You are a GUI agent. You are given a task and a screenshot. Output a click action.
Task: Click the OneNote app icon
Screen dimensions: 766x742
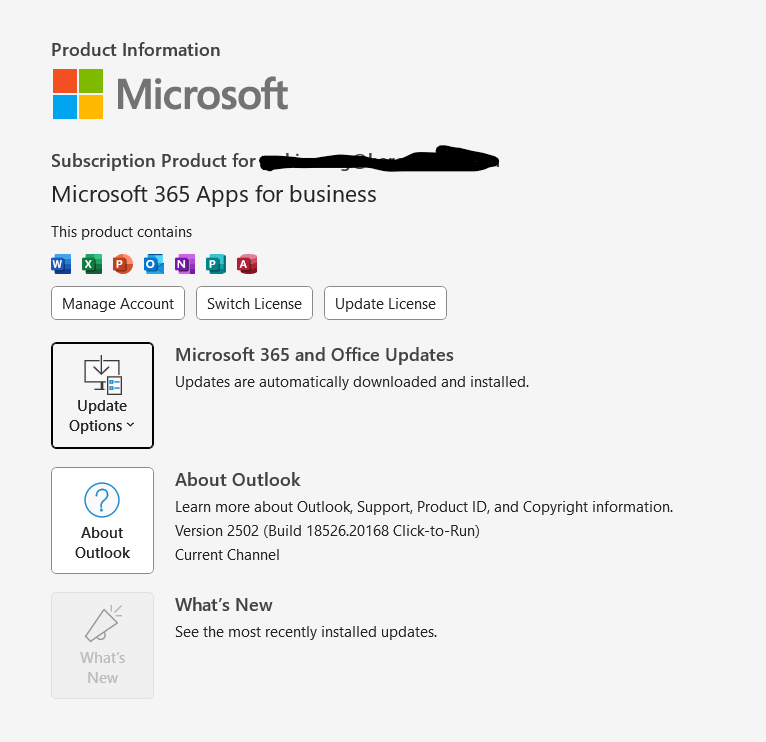pyautogui.click(x=185, y=264)
